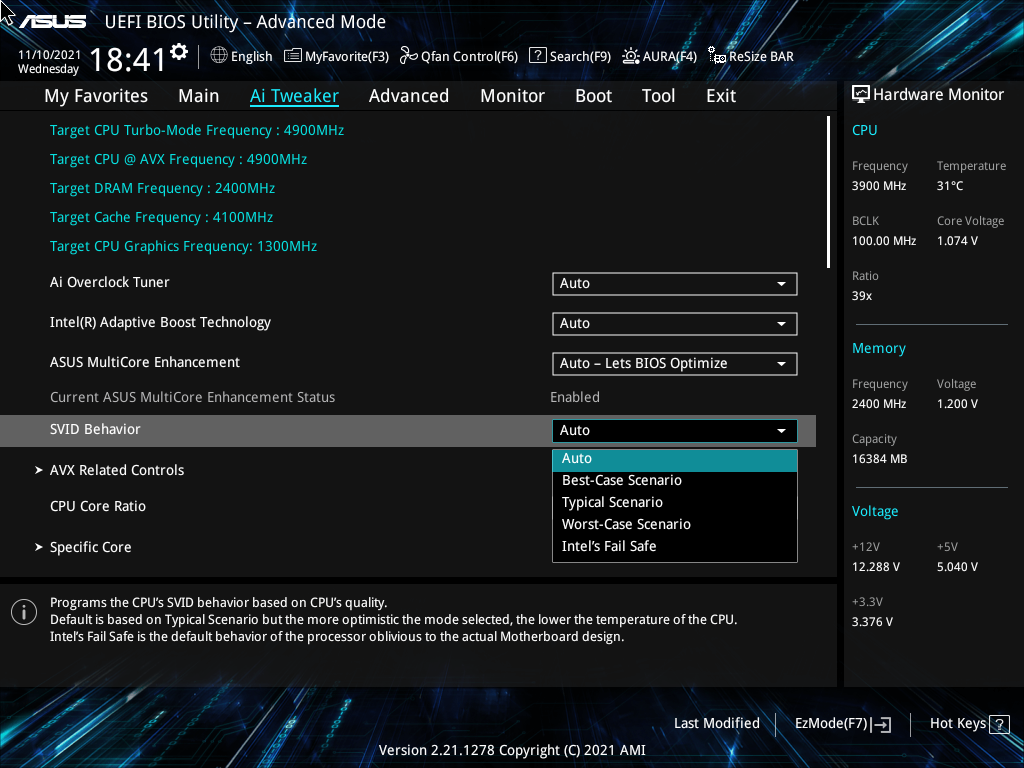The image size is (1024, 768).
Task: Open the time settings gear icon
Action: click(179, 52)
